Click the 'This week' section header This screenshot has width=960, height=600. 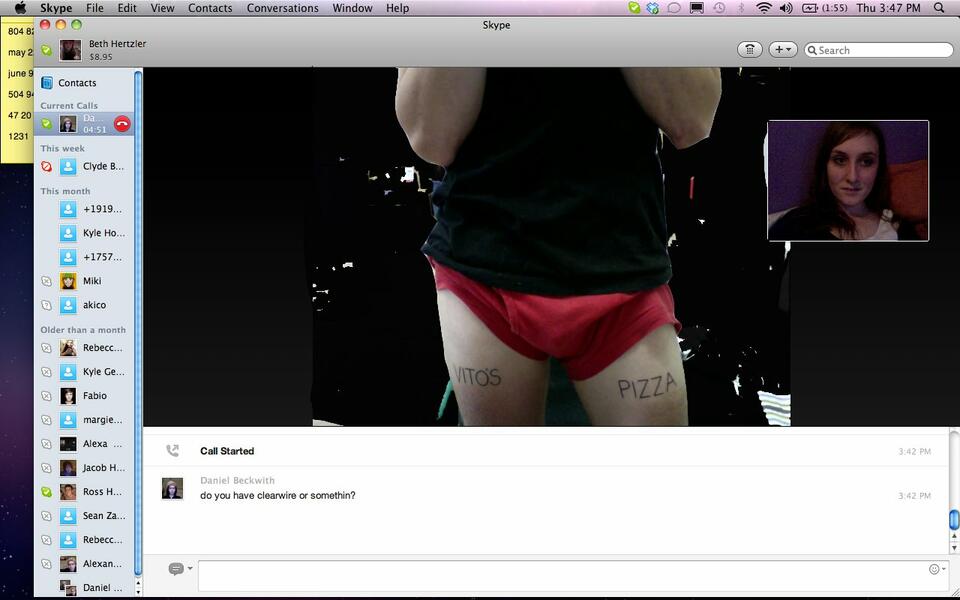62,148
